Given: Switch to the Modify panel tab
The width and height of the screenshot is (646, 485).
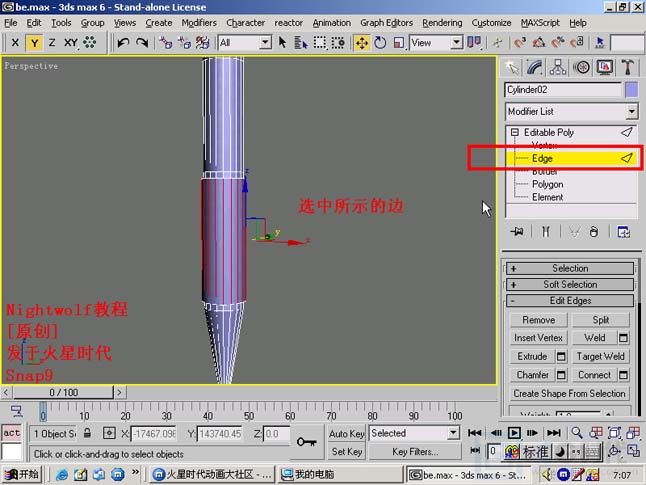Looking at the screenshot, I should point(534,68).
